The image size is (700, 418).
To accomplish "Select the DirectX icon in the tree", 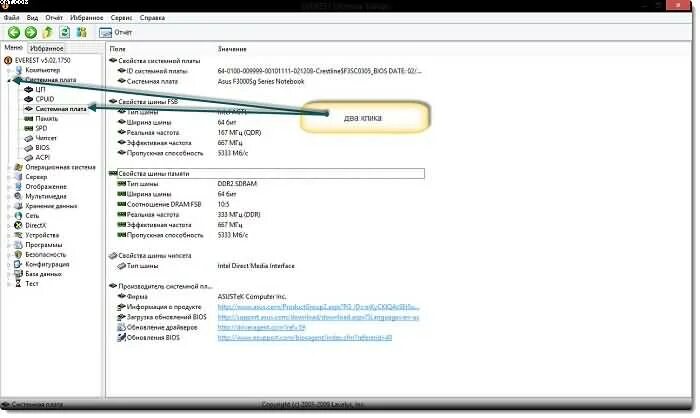I will point(18,226).
